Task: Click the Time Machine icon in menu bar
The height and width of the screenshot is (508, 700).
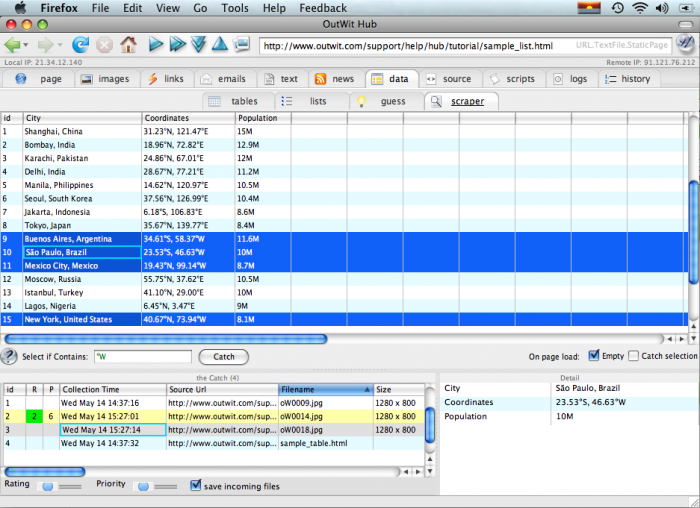Action: point(618,8)
